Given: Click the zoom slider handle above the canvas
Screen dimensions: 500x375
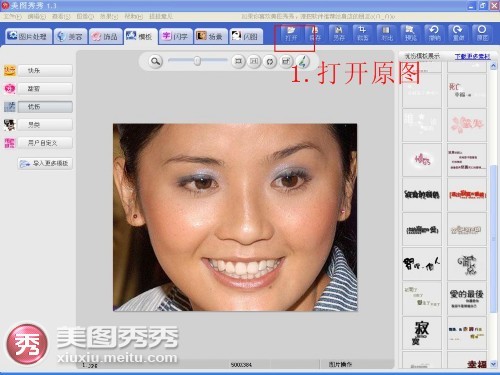Looking at the screenshot, I should (197, 61).
